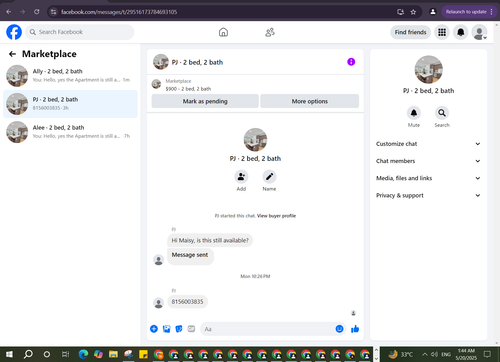Image resolution: width=500 pixels, height=362 pixels.
Task: Open Microsoft Edge from the taskbar
Action: point(83,354)
